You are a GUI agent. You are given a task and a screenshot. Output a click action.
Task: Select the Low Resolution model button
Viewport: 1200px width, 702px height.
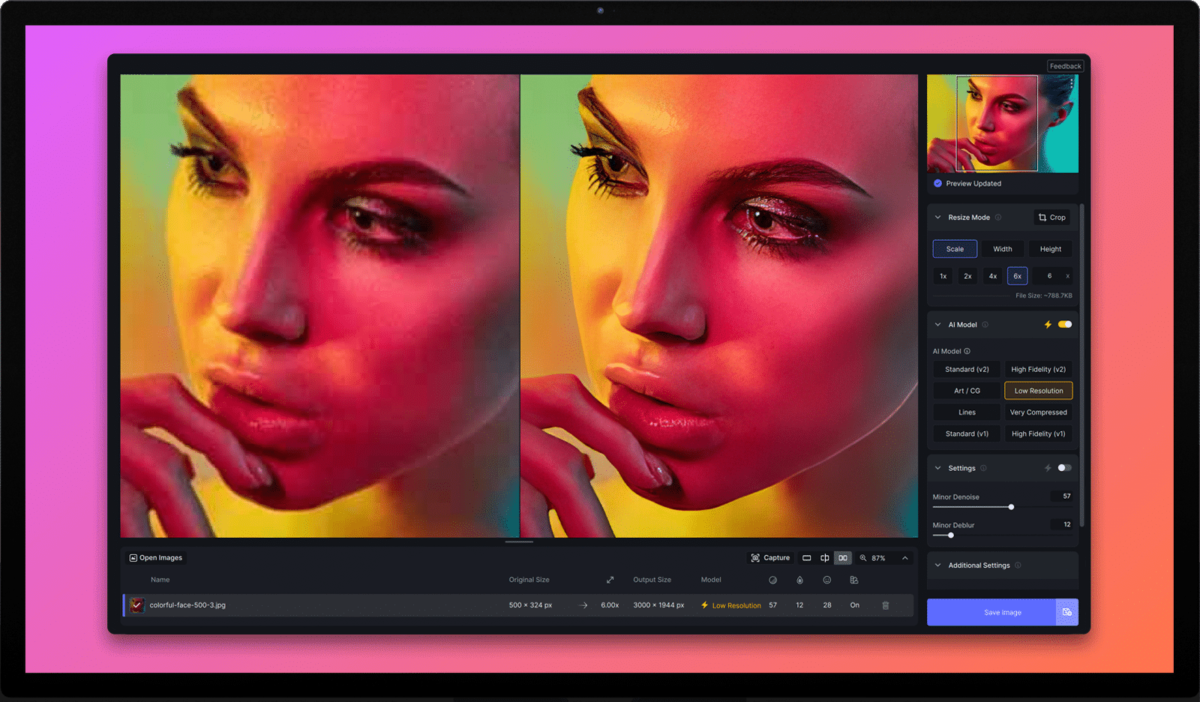tap(1038, 391)
